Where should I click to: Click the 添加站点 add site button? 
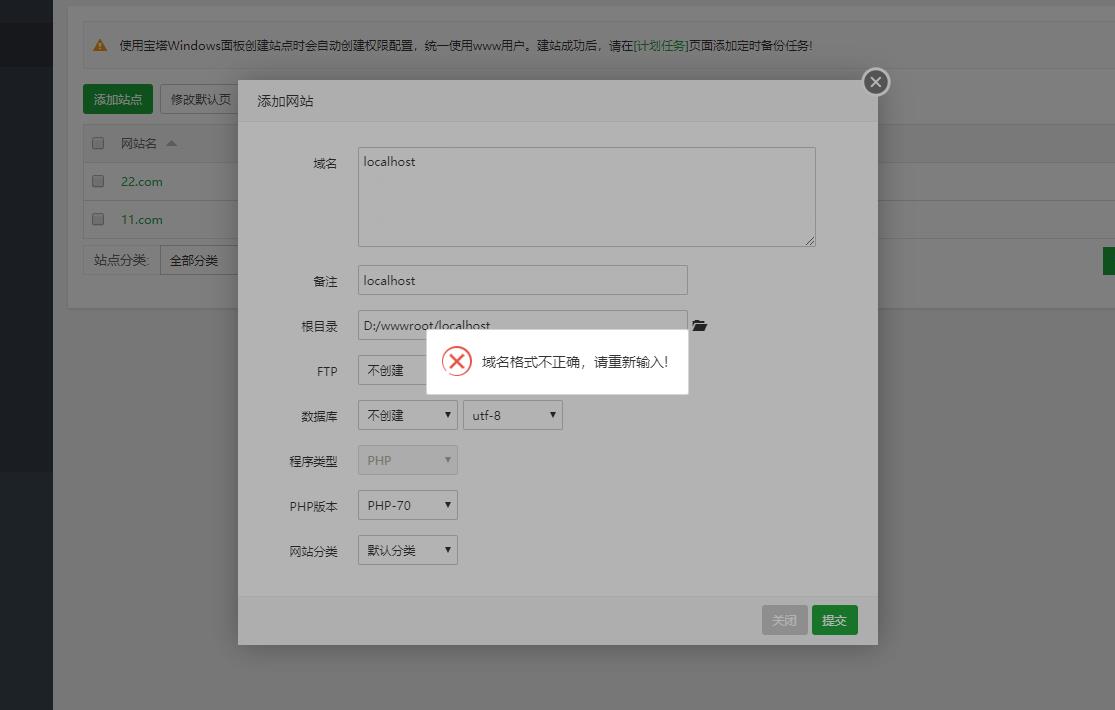pyautogui.click(x=118, y=99)
